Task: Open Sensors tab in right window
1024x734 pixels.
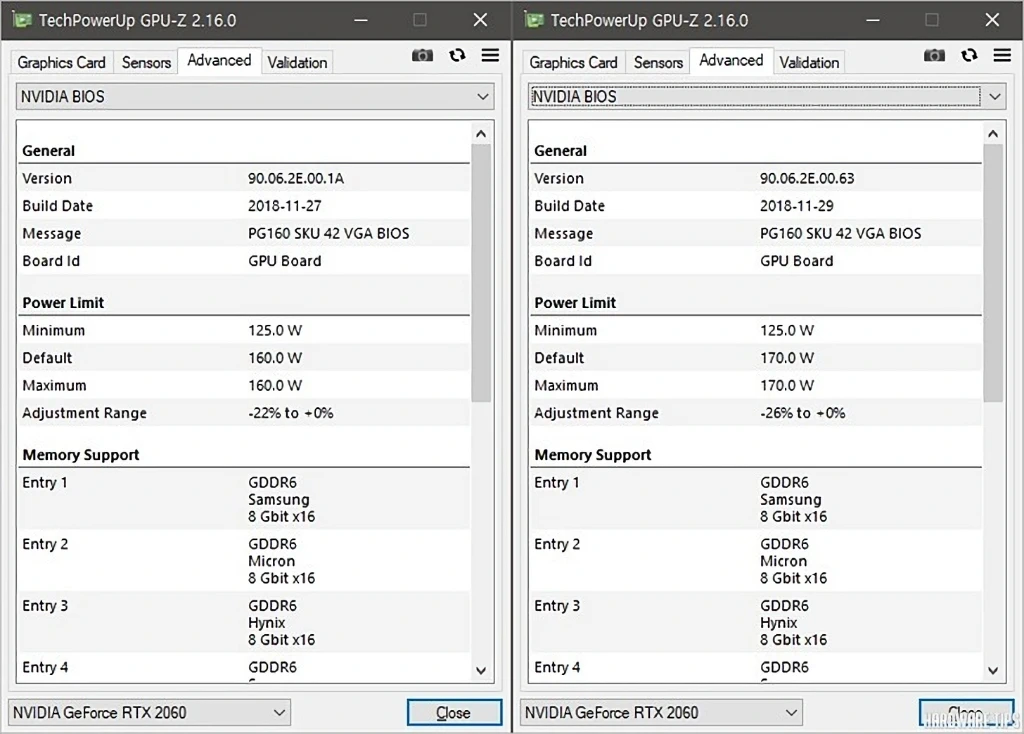Action: 658,63
